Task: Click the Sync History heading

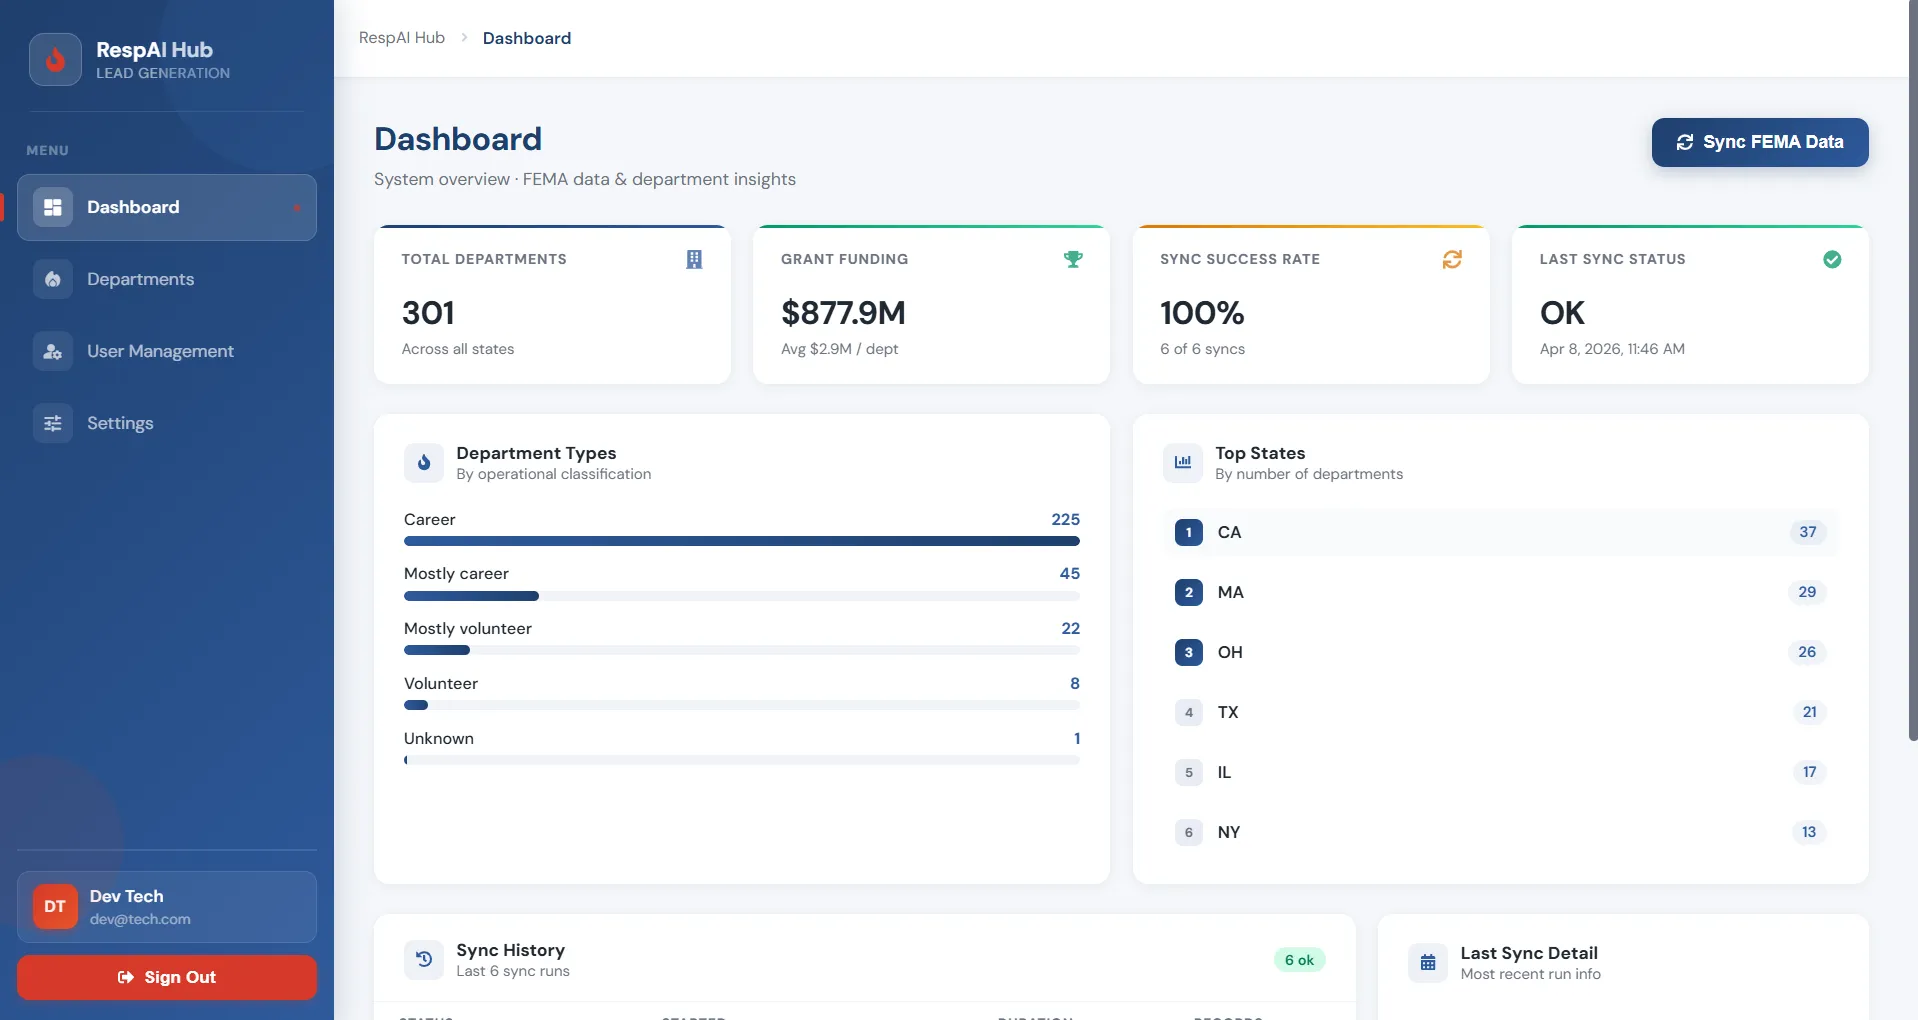Action: click(511, 950)
